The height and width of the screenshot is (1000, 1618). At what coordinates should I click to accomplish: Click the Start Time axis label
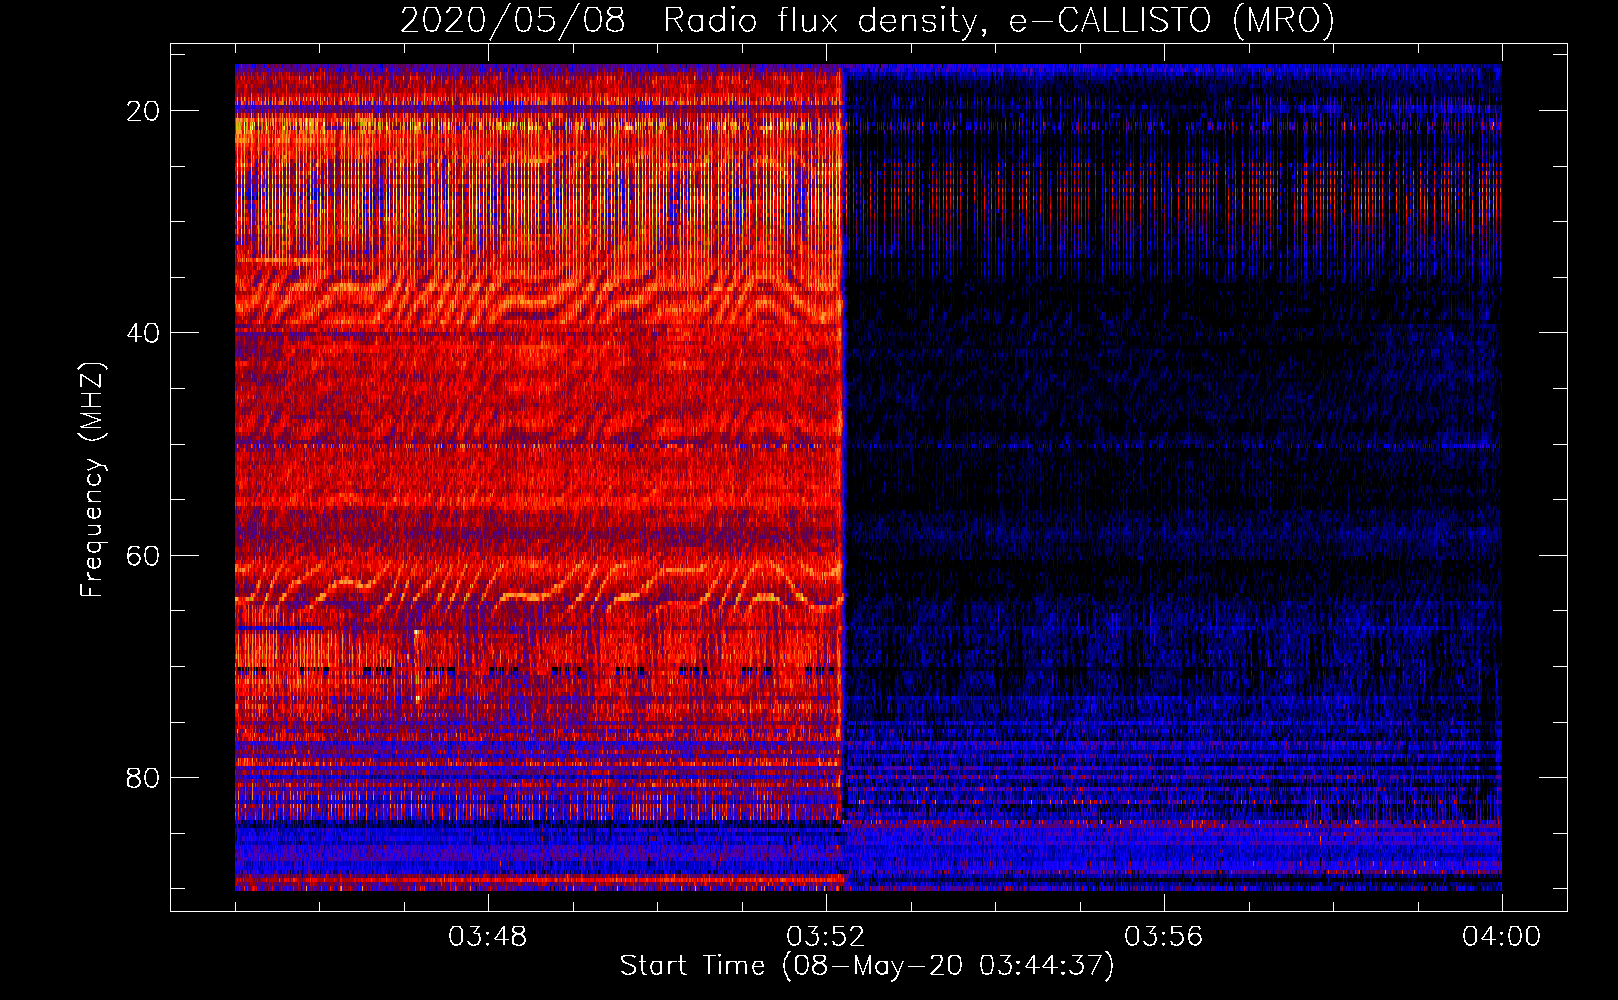[867, 965]
